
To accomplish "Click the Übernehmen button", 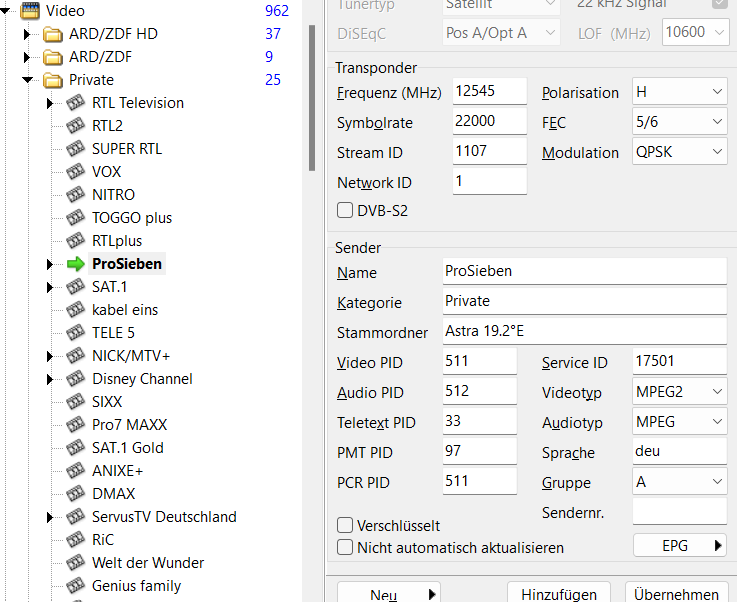I will click(676, 593).
